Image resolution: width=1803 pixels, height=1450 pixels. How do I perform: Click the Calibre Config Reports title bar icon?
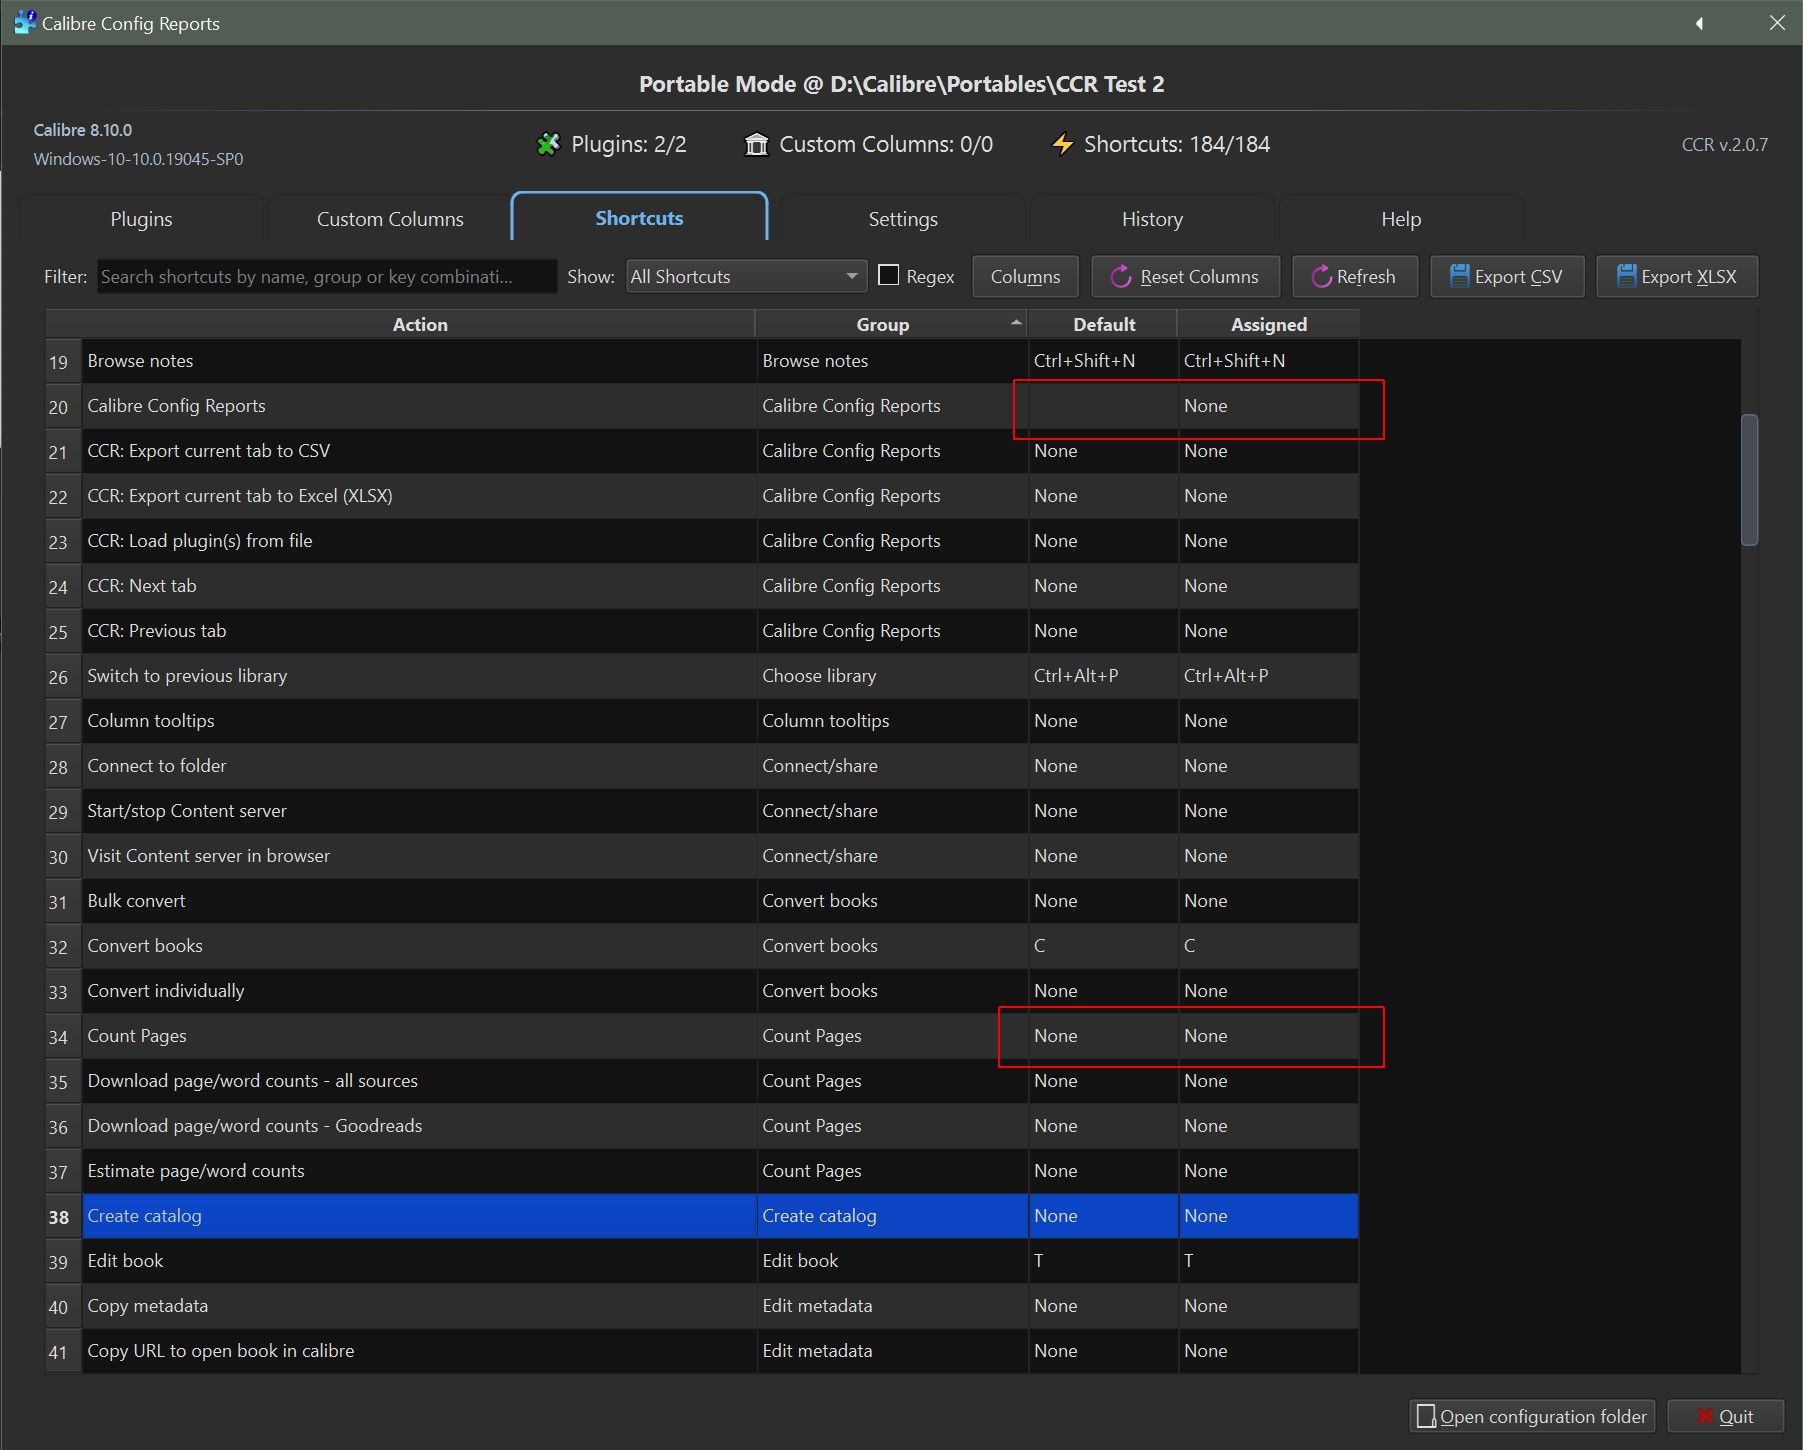25,22
